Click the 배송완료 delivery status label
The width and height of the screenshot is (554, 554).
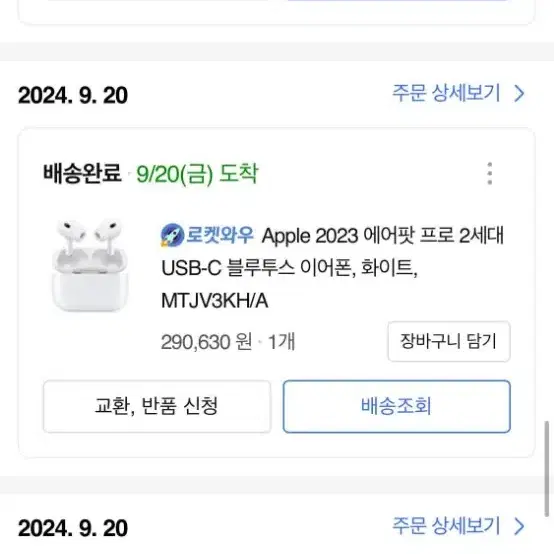pos(82,173)
